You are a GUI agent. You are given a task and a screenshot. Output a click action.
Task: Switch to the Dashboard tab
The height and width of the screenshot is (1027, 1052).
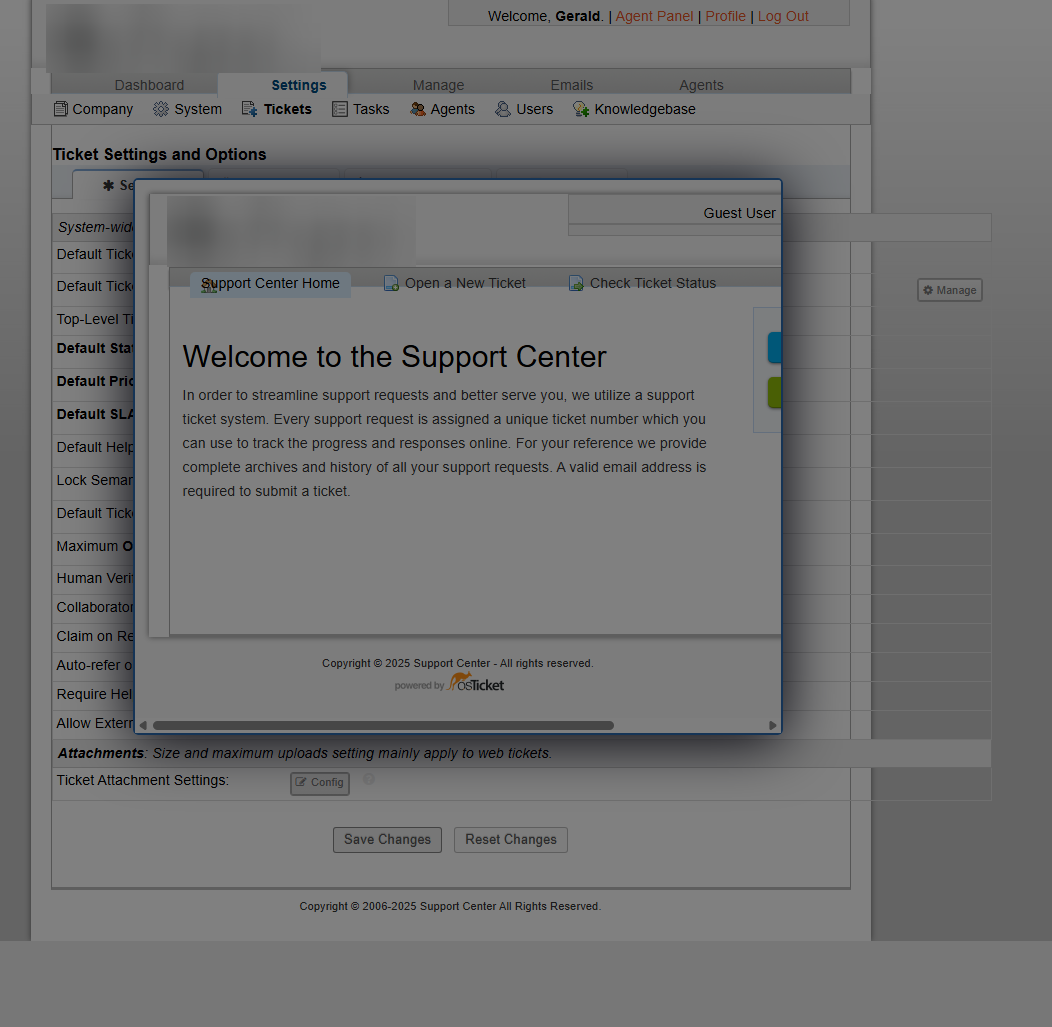(x=149, y=85)
